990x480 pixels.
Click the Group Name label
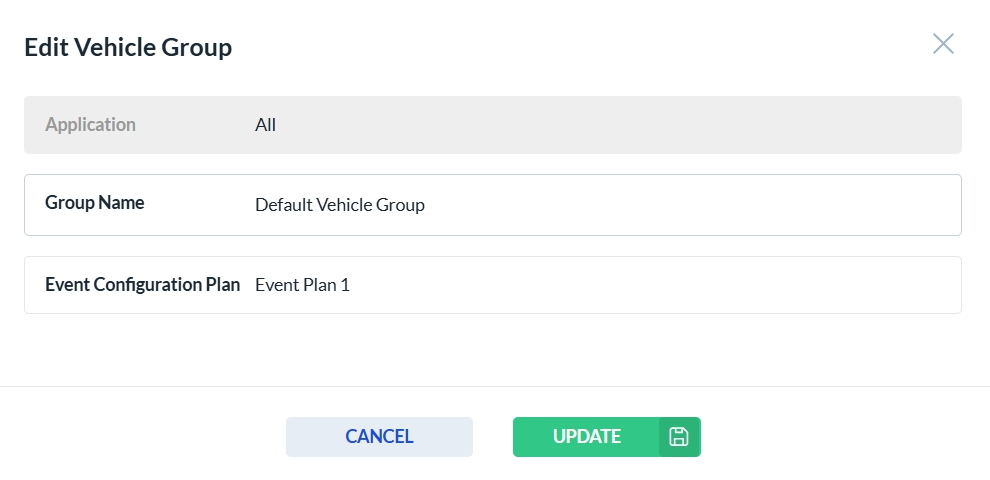click(x=95, y=203)
